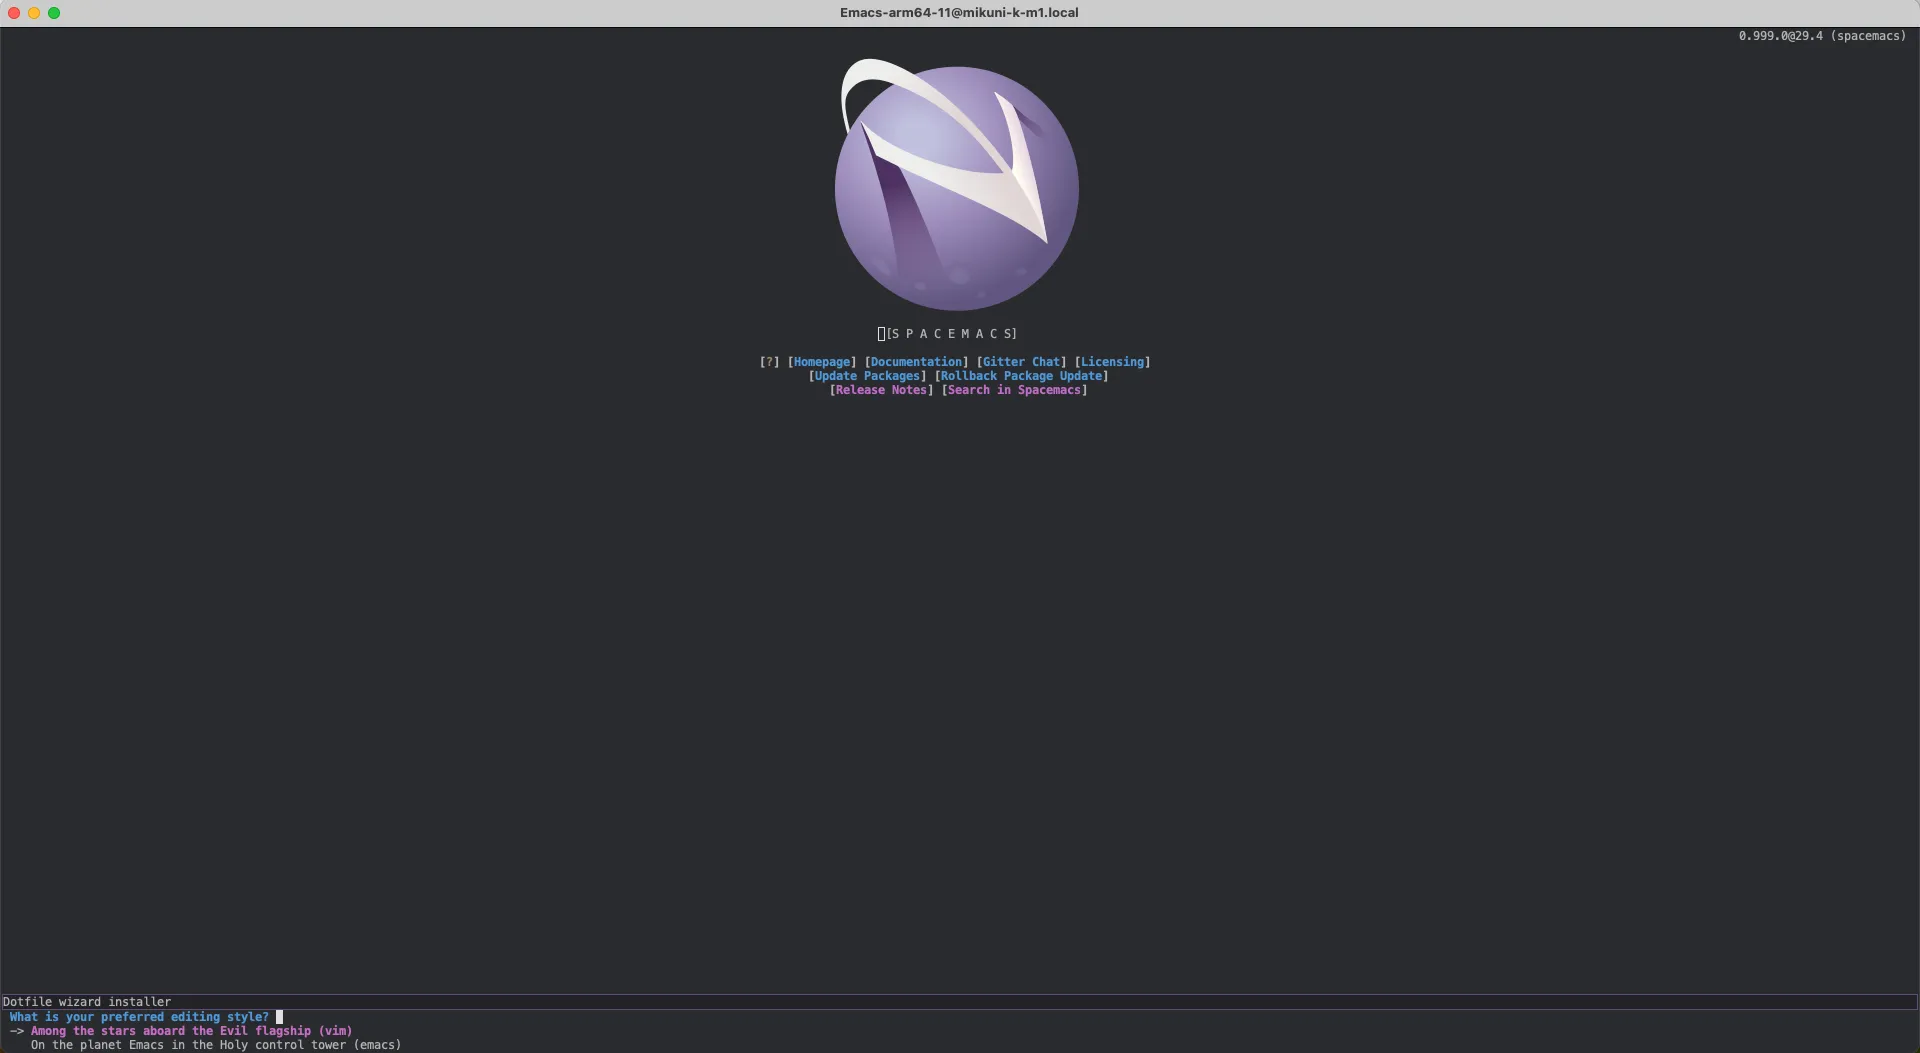Open the [?] help link
Viewport: 1920px width, 1053px height.
click(x=770, y=361)
